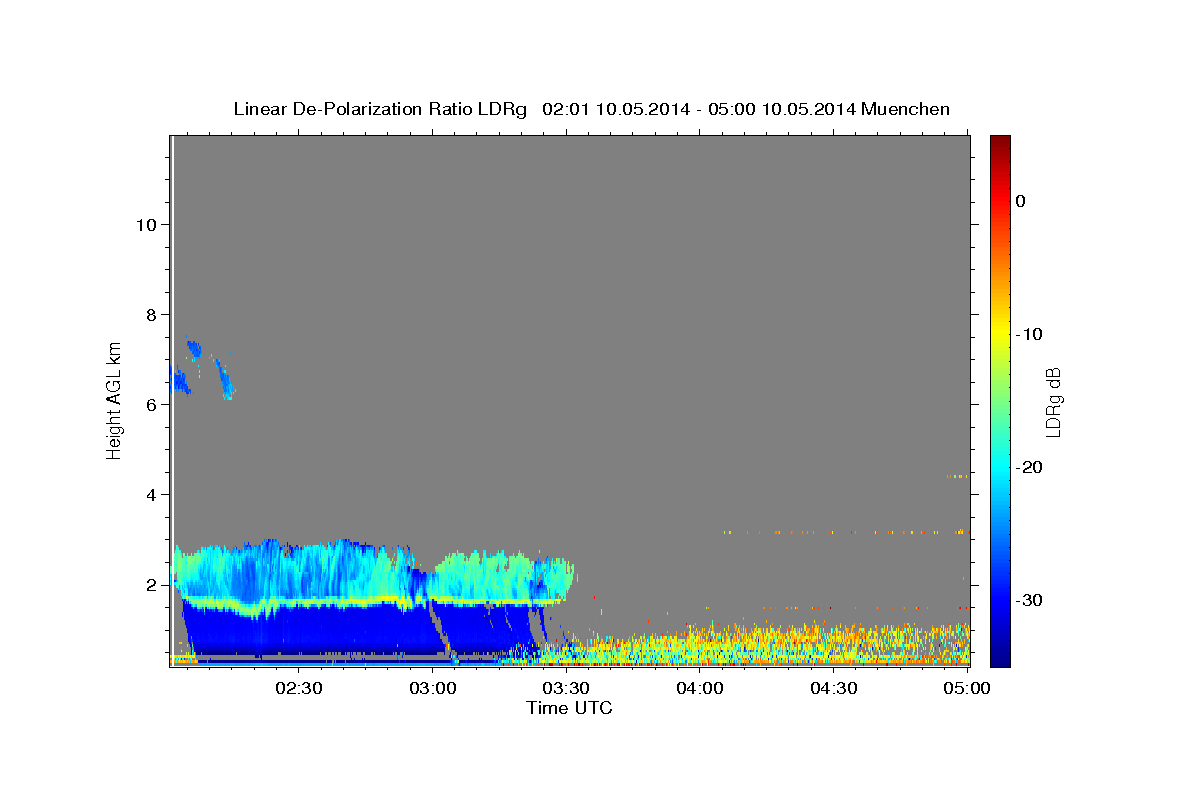Click the 'Time UTC' axis label

coord(569,708)
